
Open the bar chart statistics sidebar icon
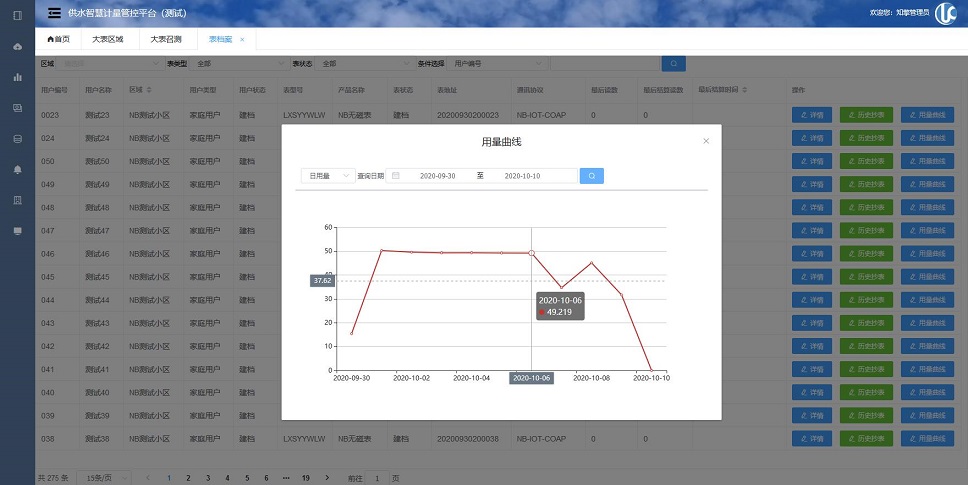point(17,77)
